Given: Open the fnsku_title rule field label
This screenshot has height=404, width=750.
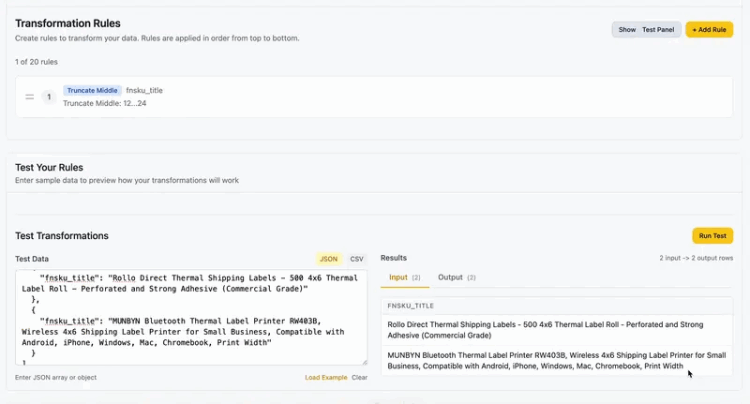Looking at the screenshot, I should [144, 90].
